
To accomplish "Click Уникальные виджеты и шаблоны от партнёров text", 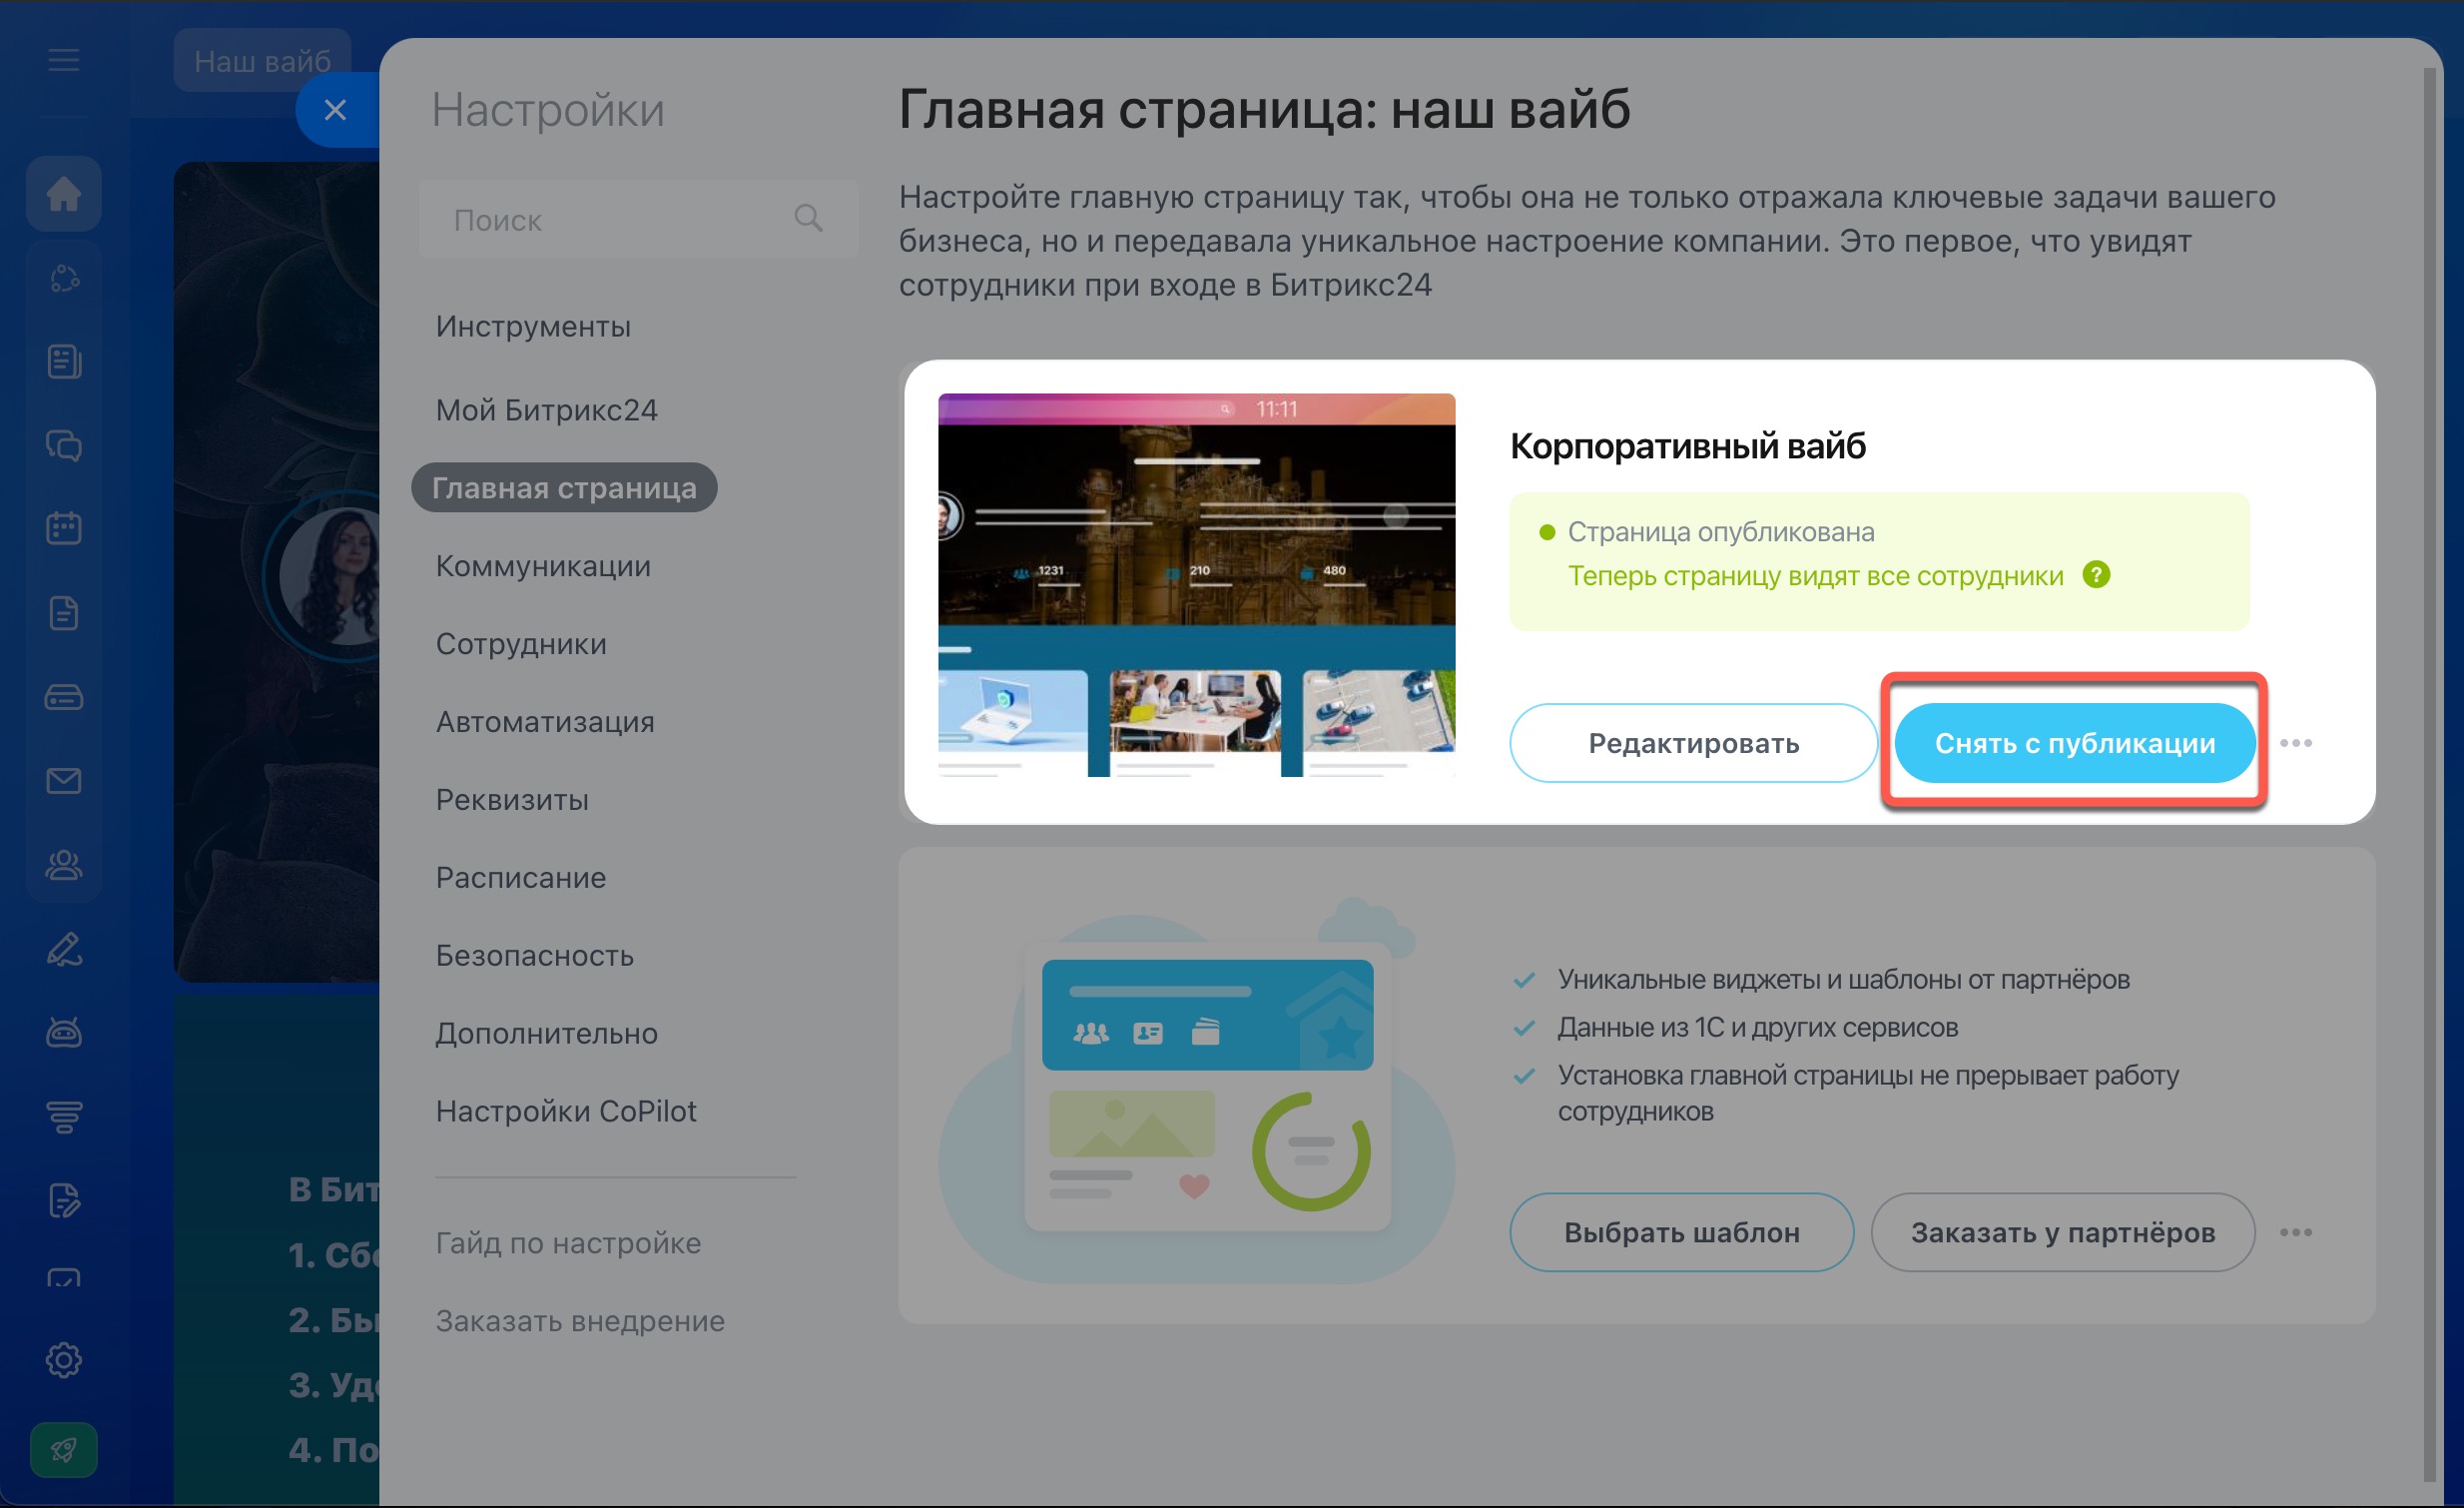I will pyautogui.click(x=1843, y=979).
